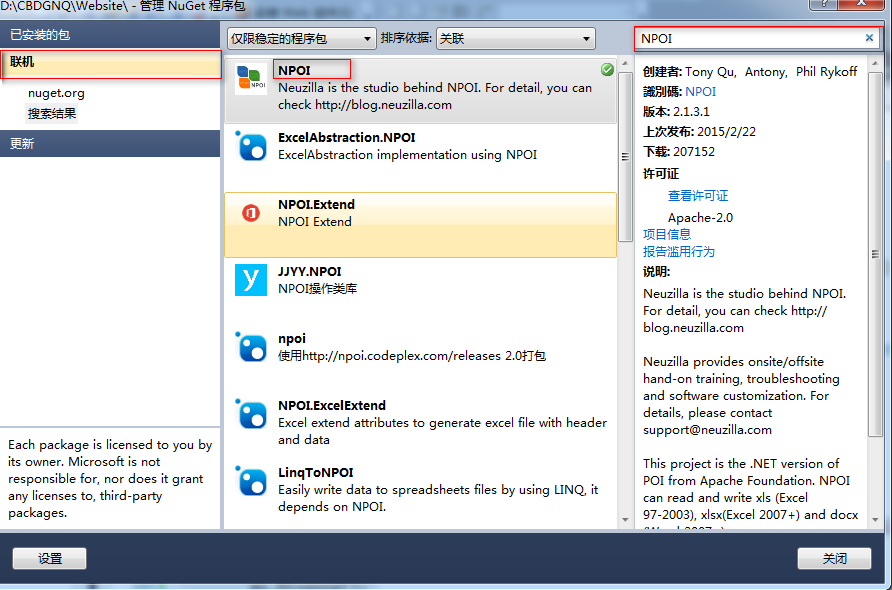Select the ExcelAbstraction.NPOI package row

click(420, 158)
